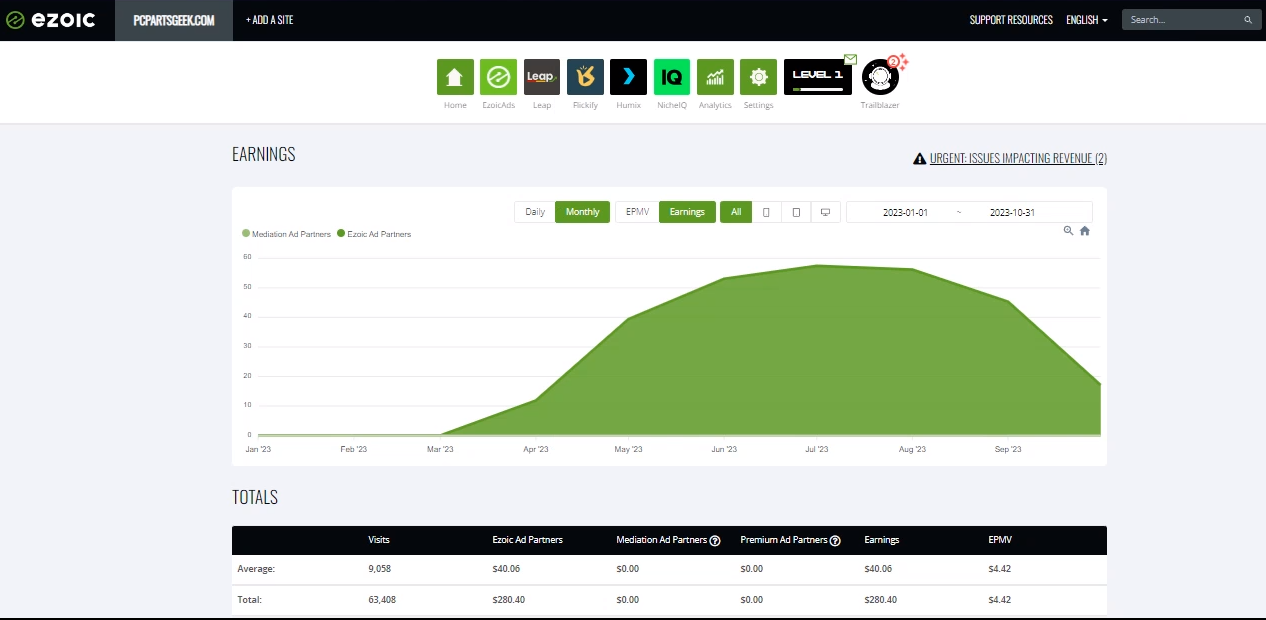1266x620 pixels.
Task: Go to the Analytics icon
Action: point(715,77)
